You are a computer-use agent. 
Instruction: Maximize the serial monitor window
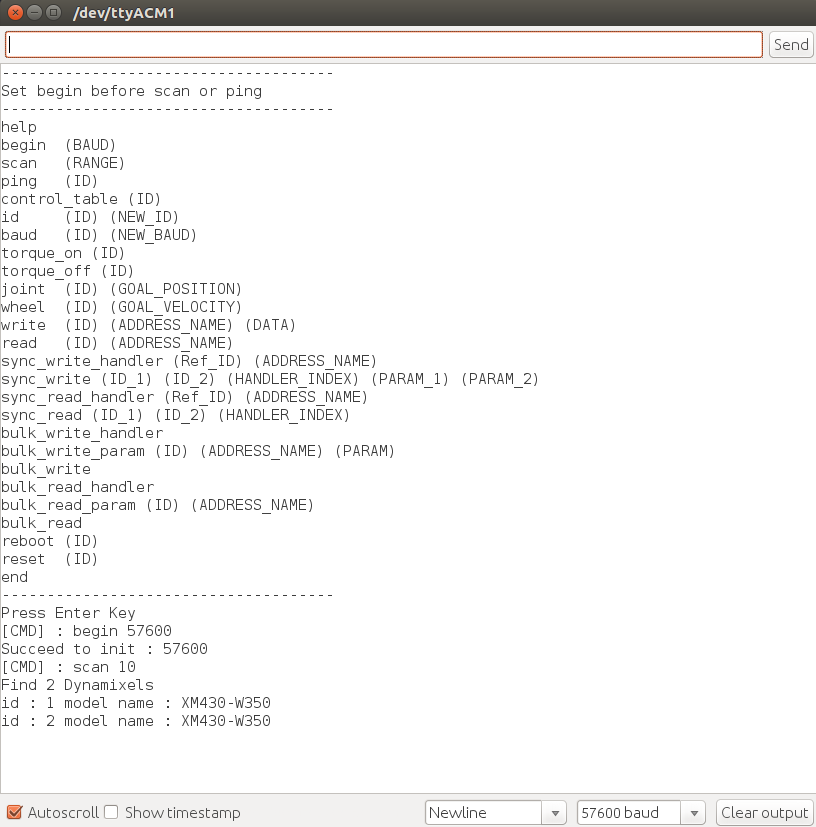[x=53, y=14]
